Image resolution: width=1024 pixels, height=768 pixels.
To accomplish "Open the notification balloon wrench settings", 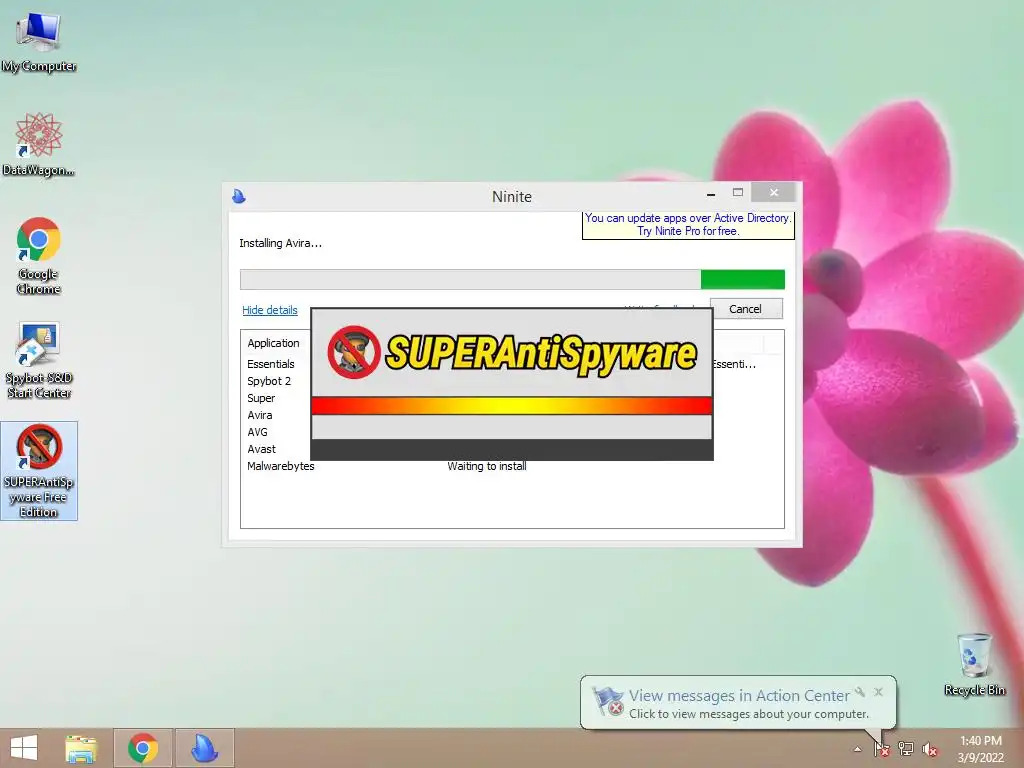I will coord(860,692).
